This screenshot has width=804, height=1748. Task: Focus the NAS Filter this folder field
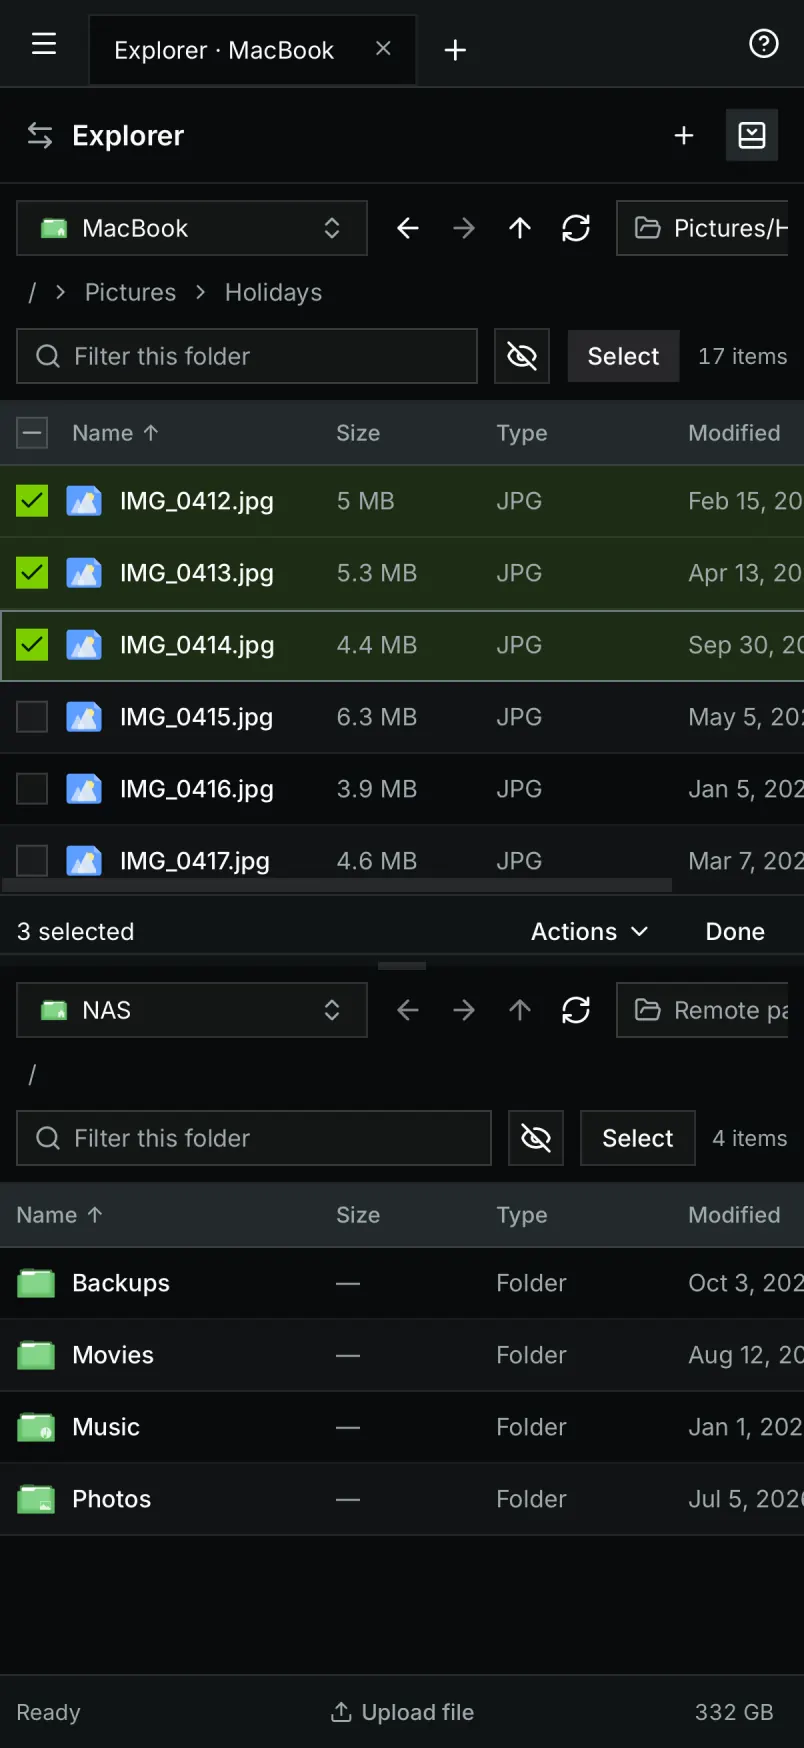click(x=254, y=1138)
